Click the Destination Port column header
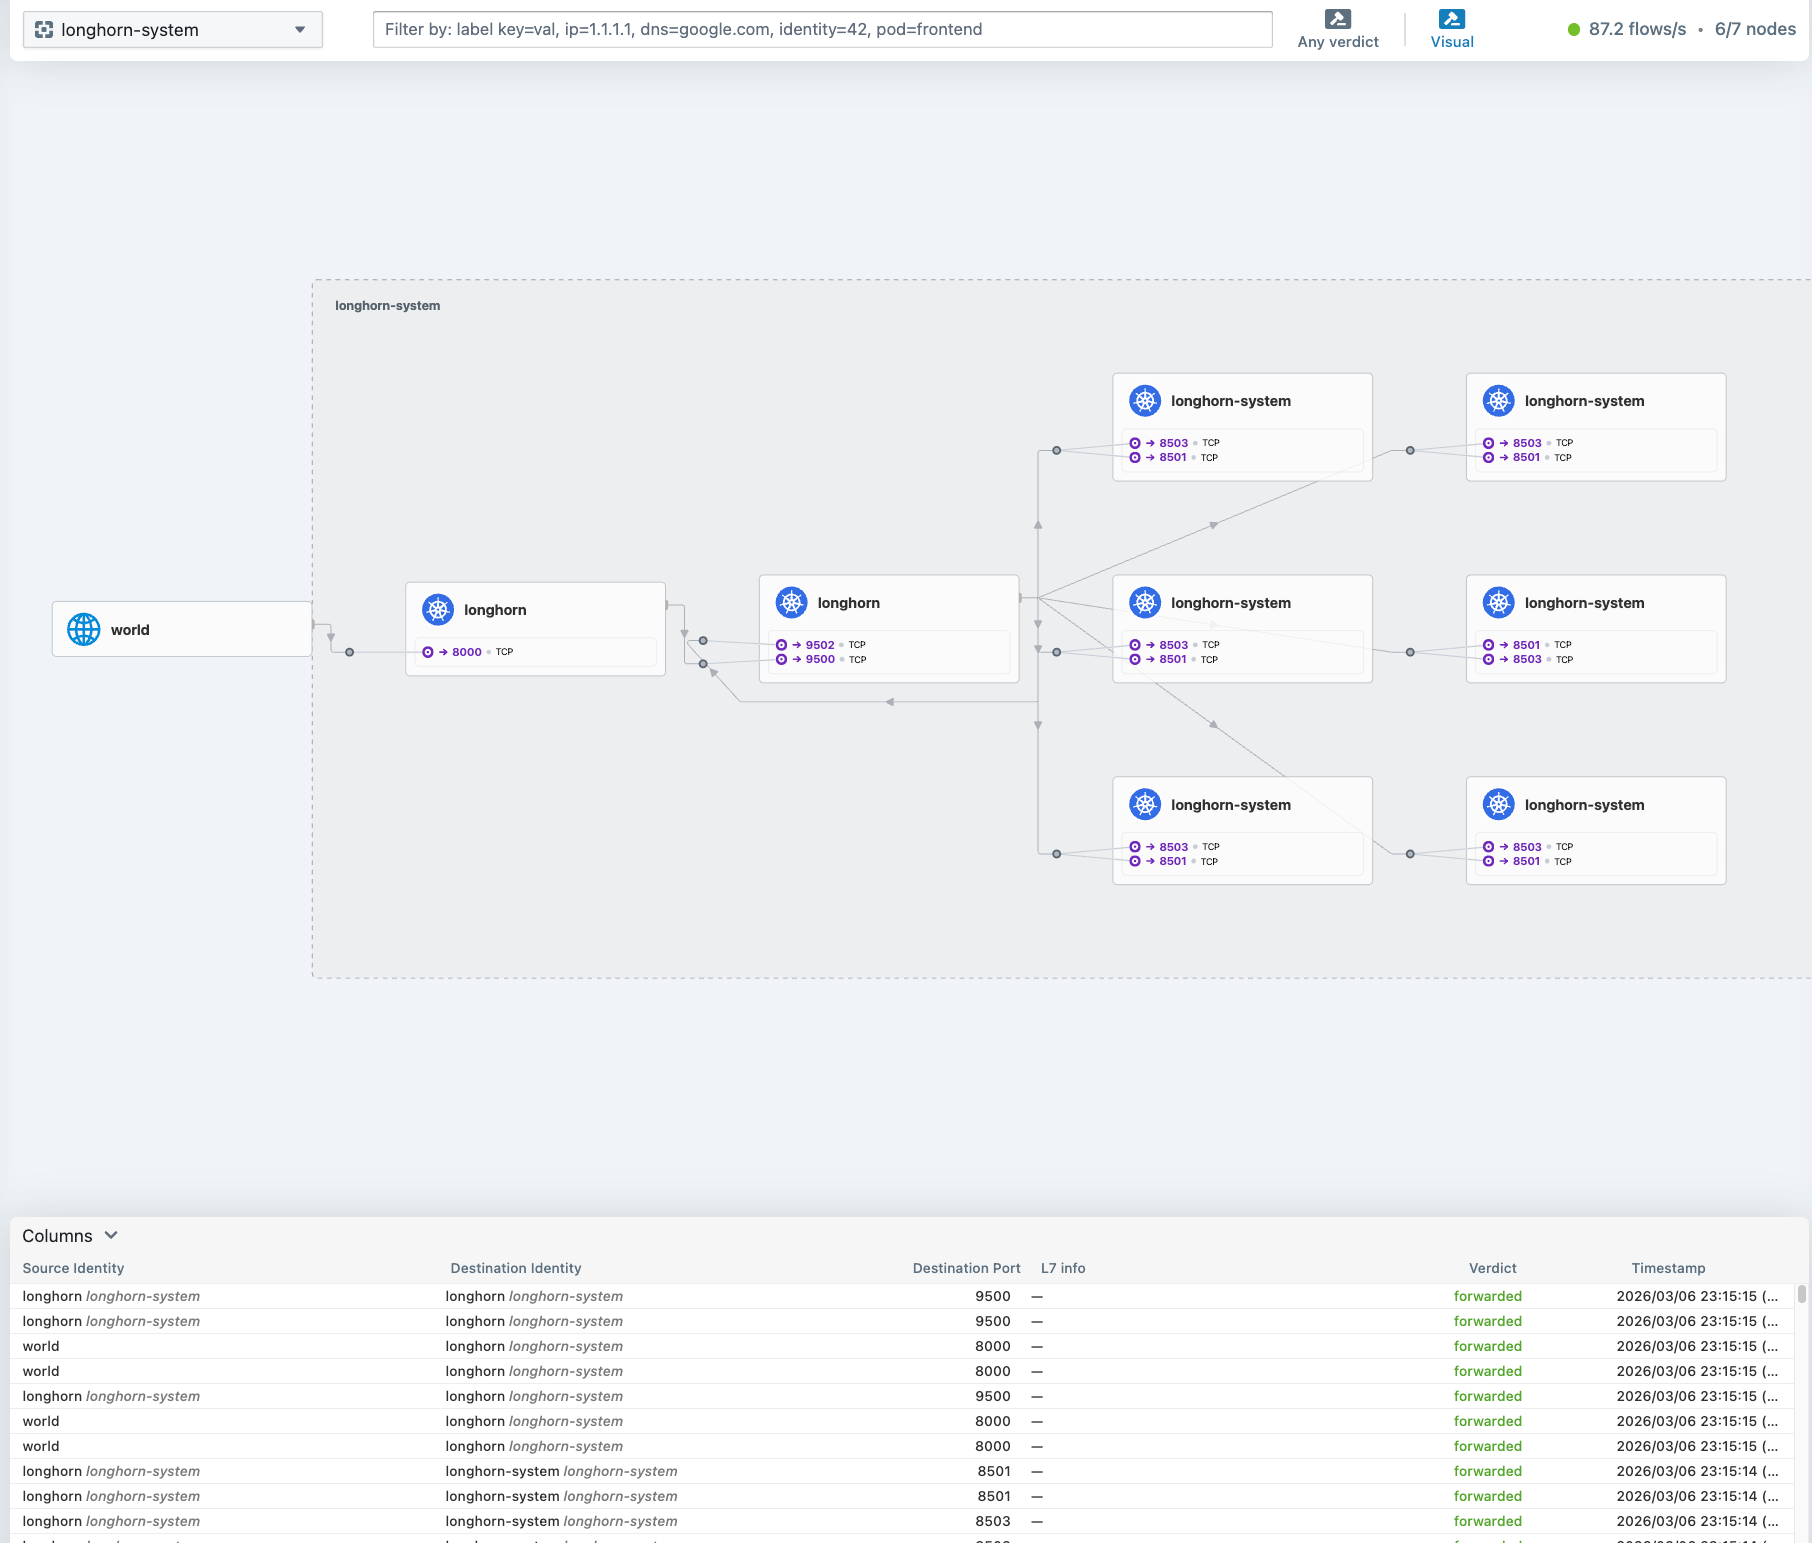This screenshot has height=1543, width=1812. click(x=966, y=1268)
